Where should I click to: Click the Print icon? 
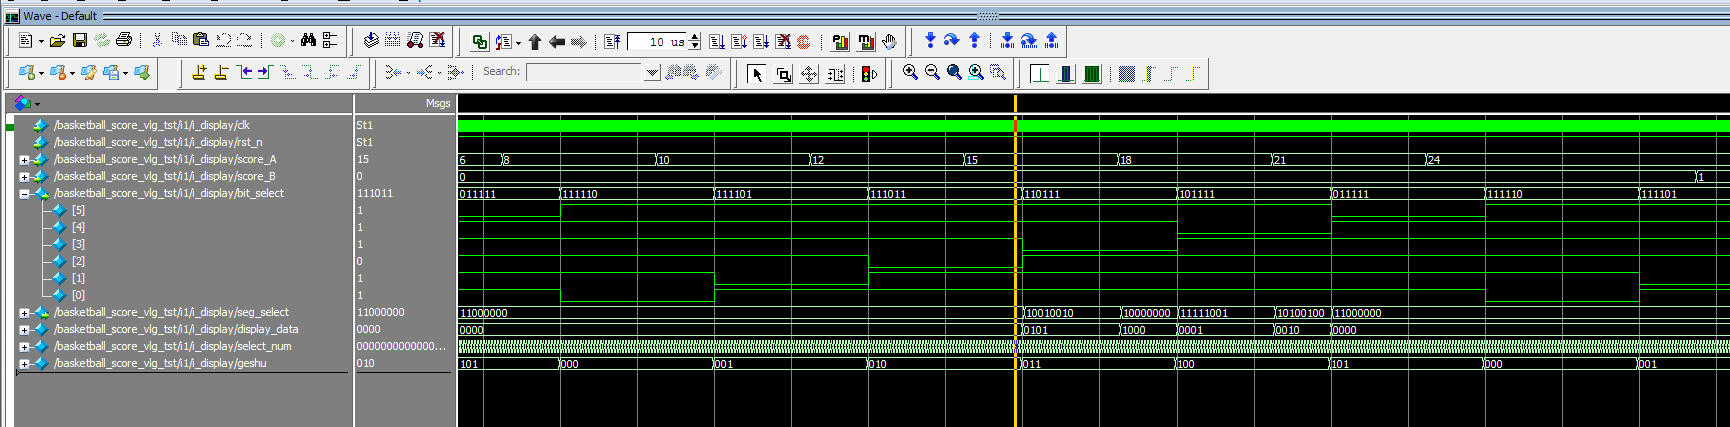pyautogui.click(x=124, y=41)
